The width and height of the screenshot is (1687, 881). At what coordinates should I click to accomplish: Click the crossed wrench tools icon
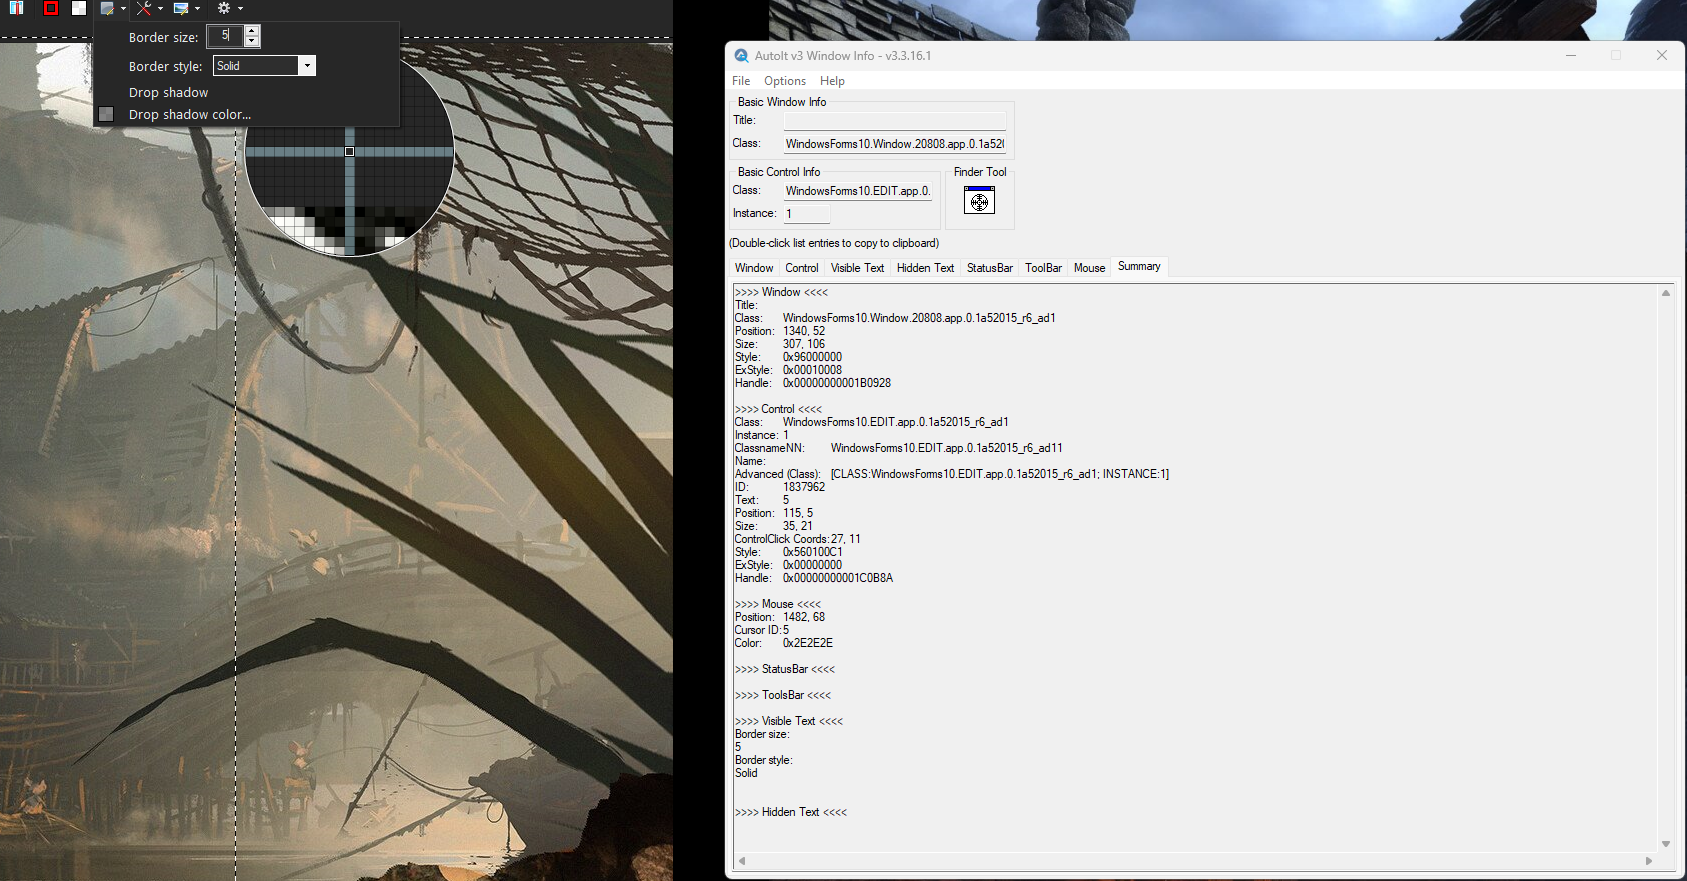(x=144, y=8)
